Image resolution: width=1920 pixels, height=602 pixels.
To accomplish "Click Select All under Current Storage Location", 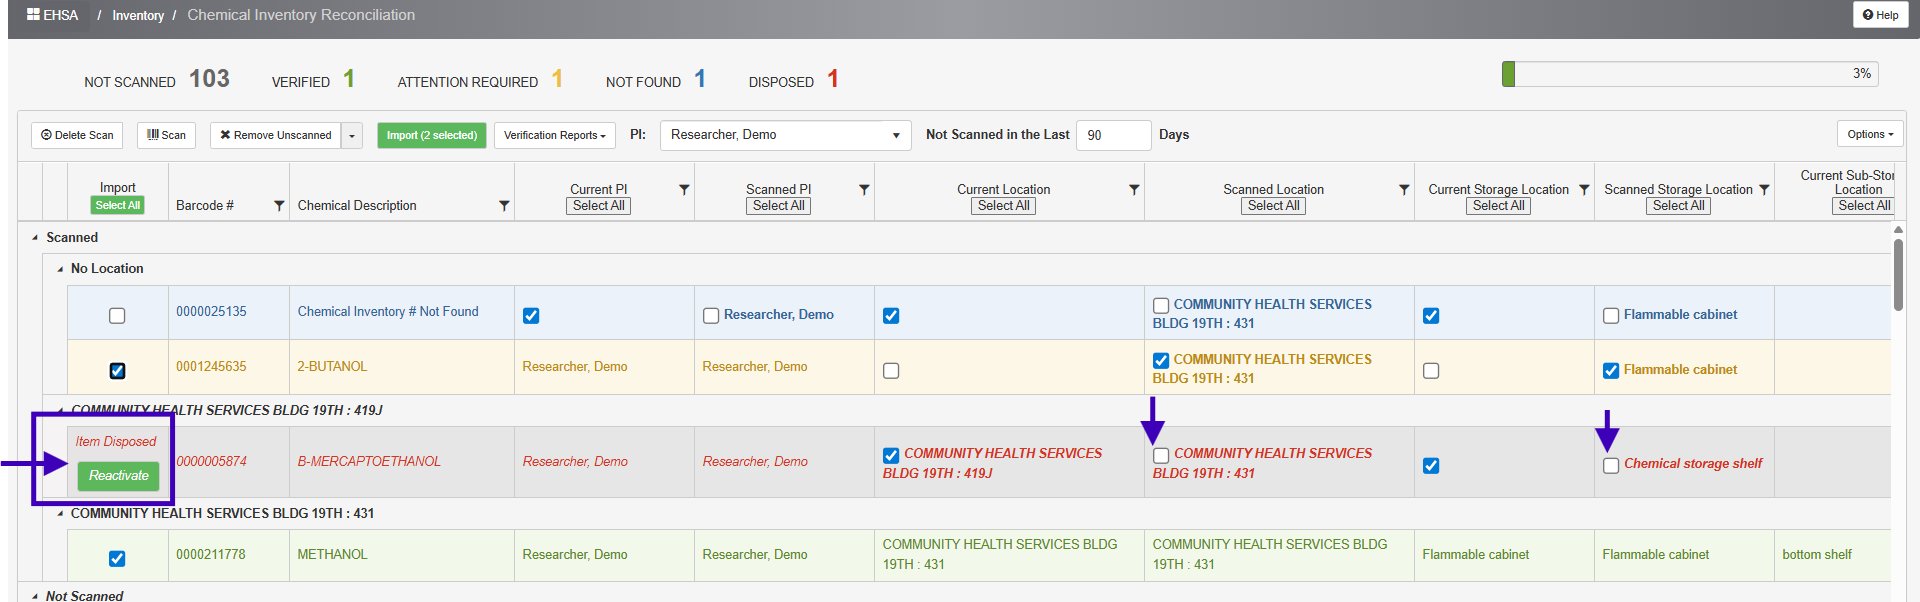I will click(x=1499, y=206).
